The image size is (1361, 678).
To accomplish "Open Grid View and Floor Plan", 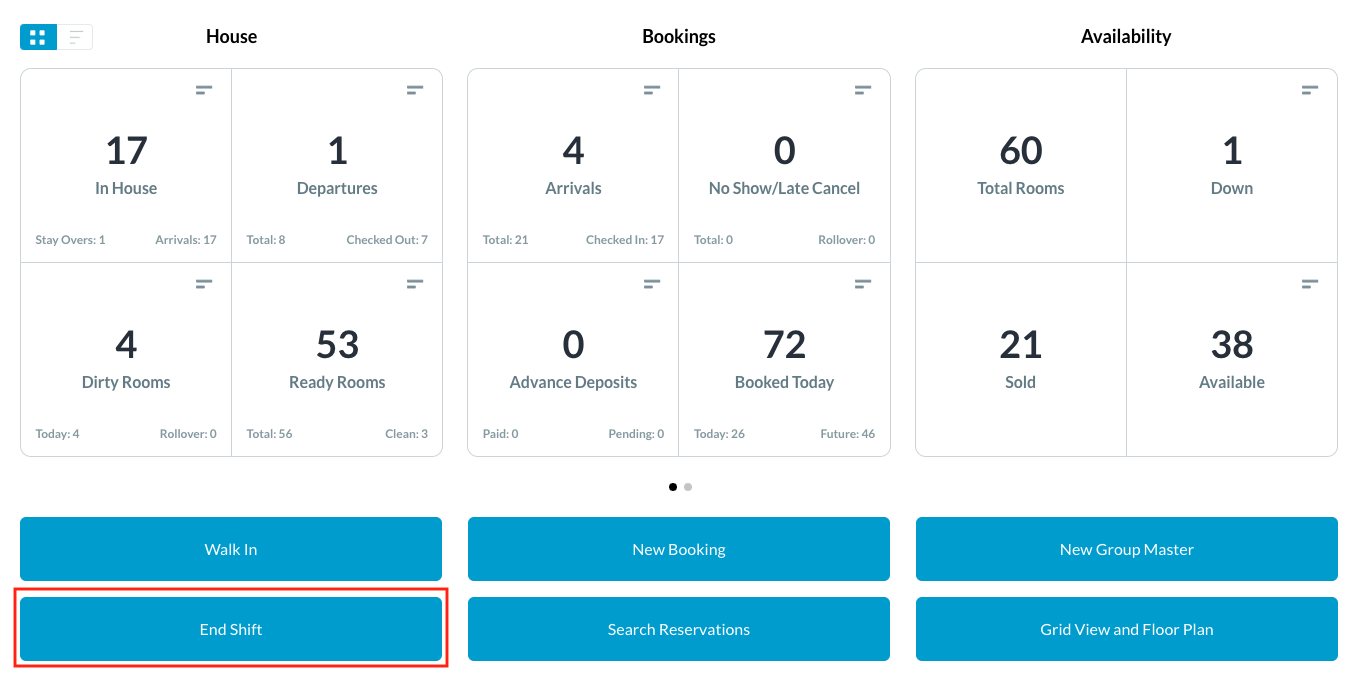I will pos(1127,629).
